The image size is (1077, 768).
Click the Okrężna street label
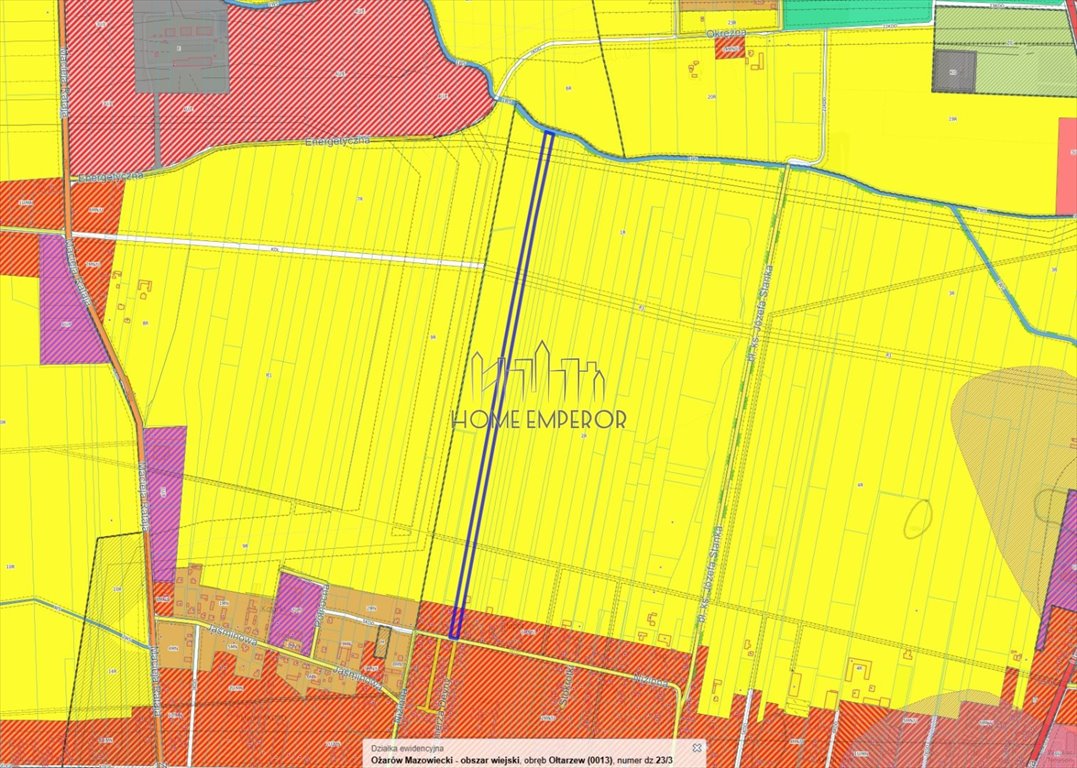point(727,33)
